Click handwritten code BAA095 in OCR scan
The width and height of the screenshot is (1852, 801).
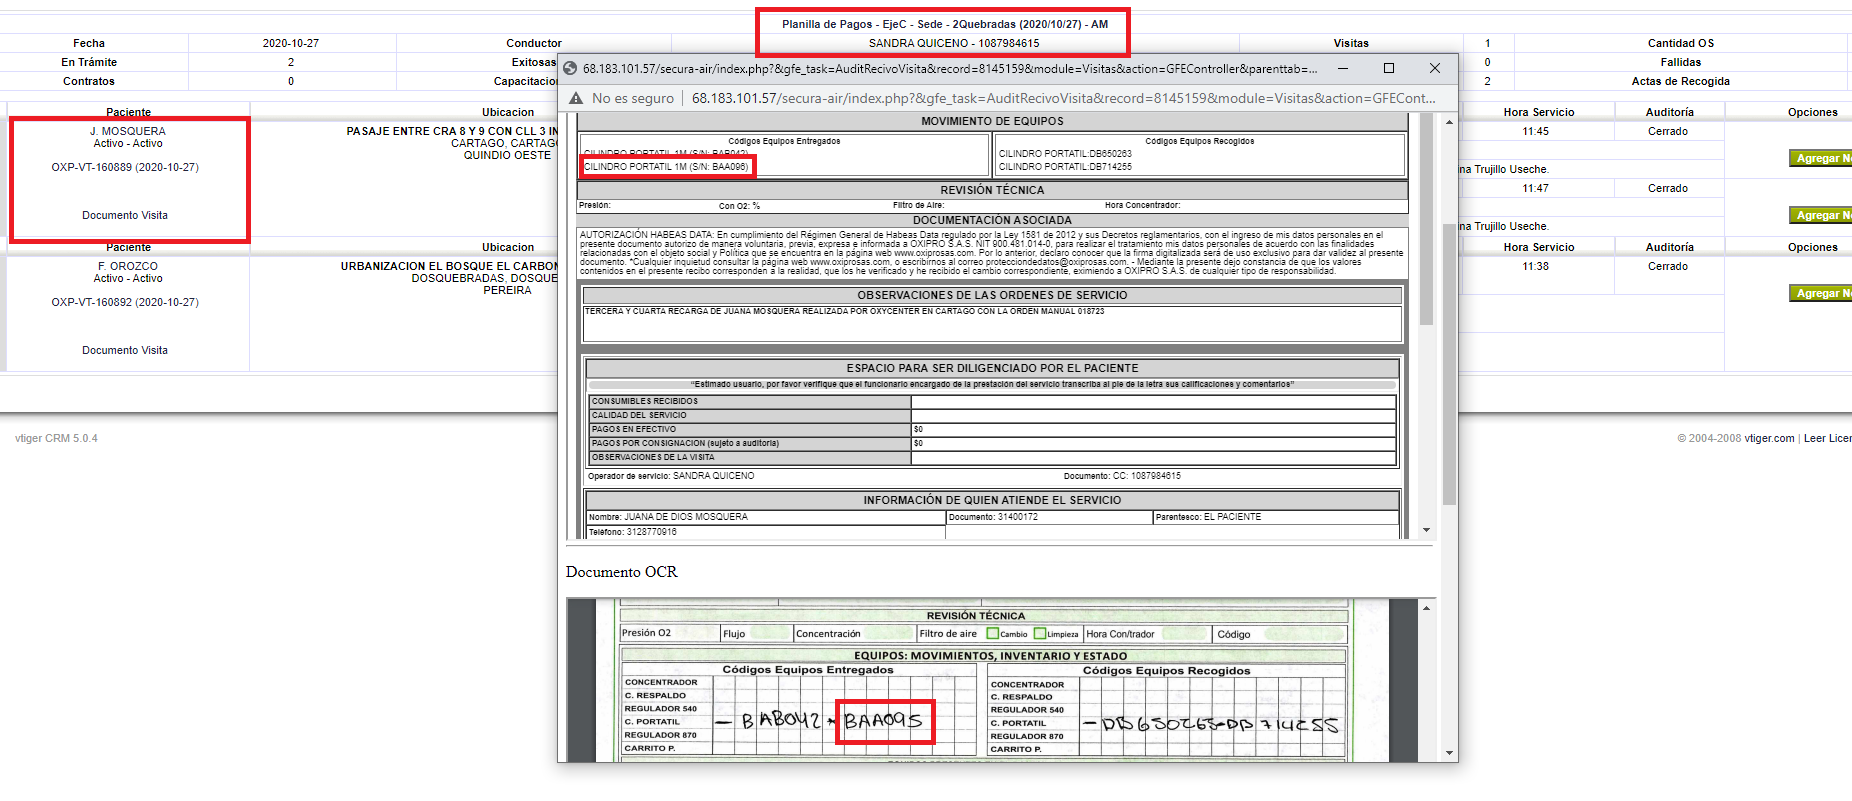[x=883, y=720]
